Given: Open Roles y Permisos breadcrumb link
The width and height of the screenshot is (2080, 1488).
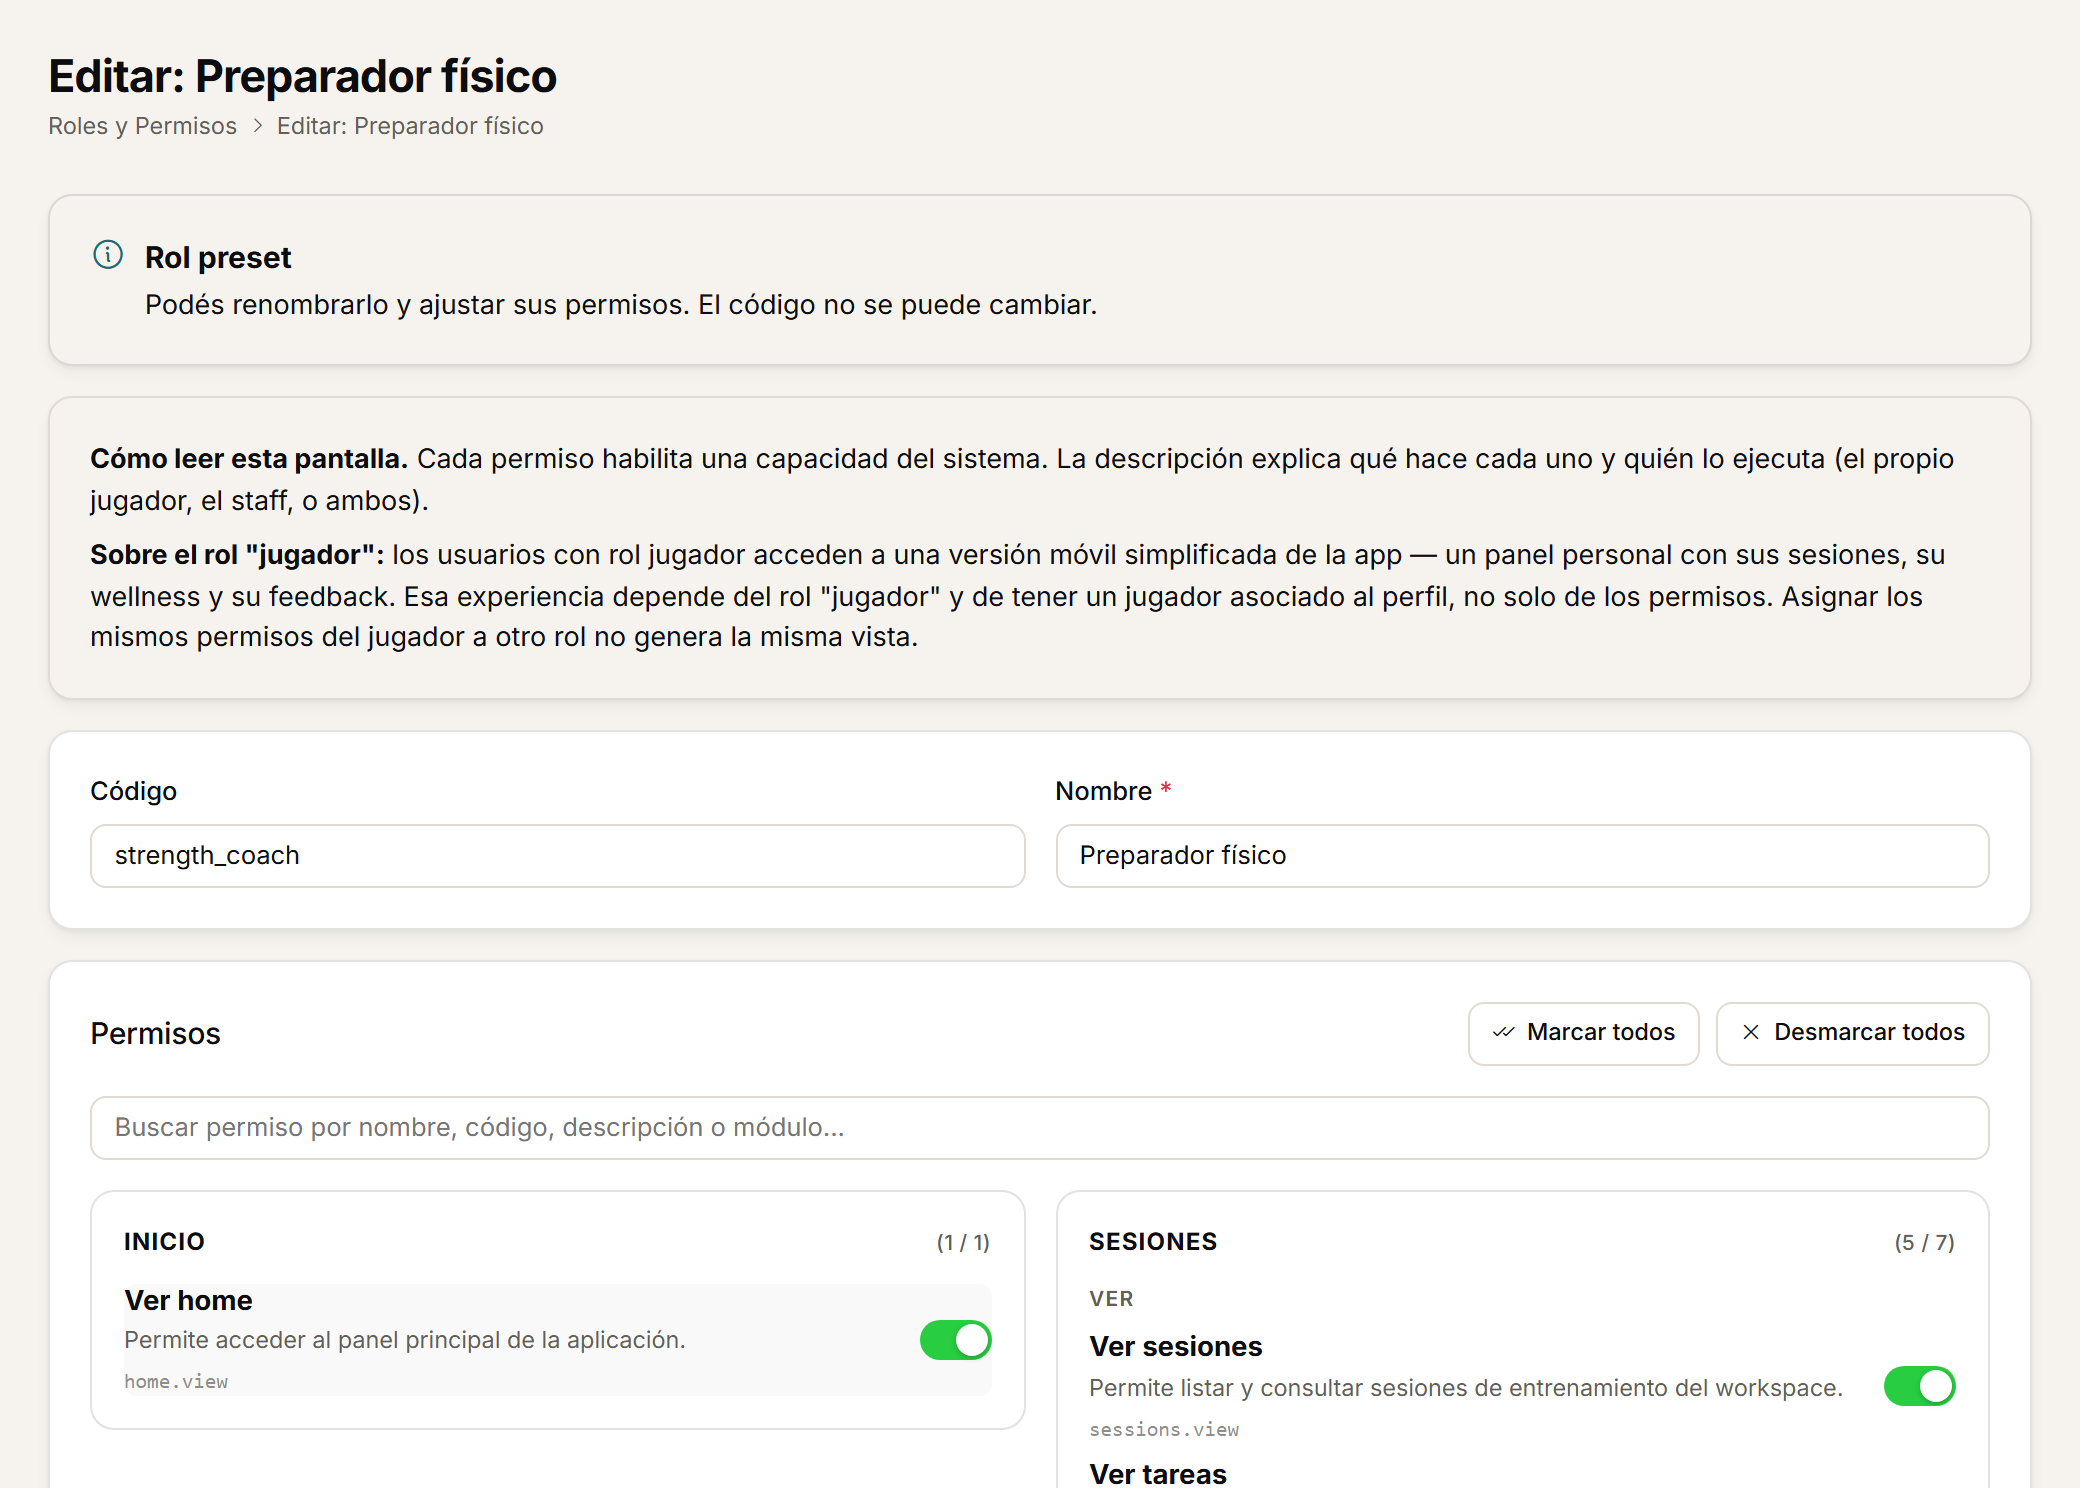Looking at the screenshot, I should [x=142, y=126].
